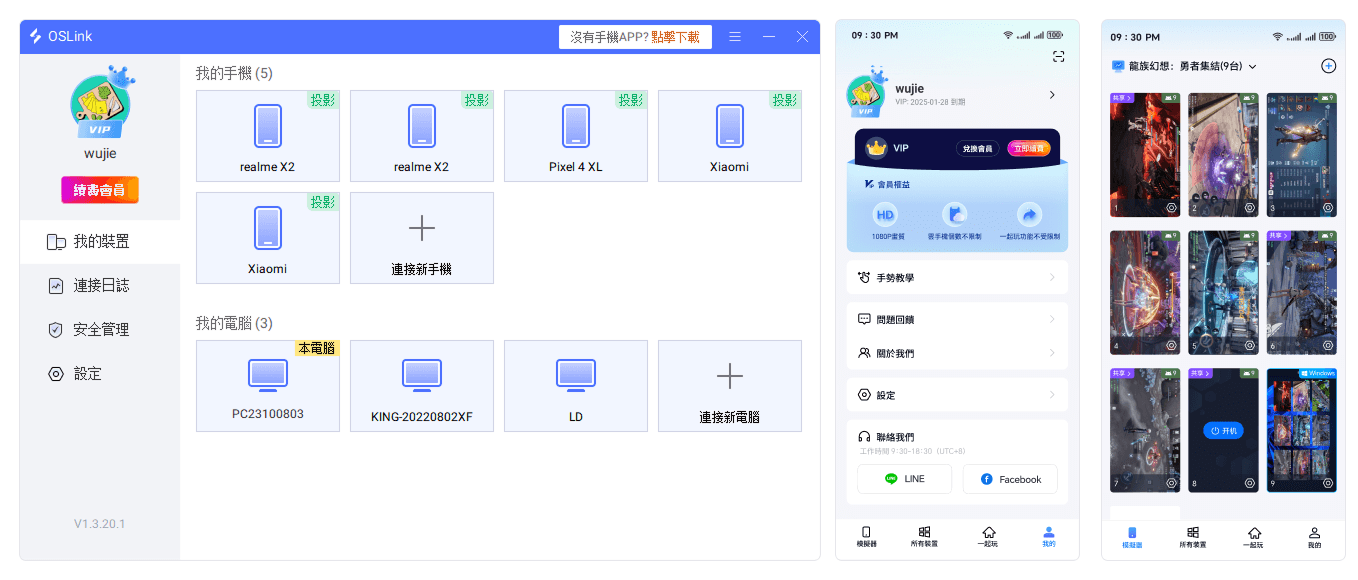Switch to 連接日誌 in sidebar
The width and height of the screenshot is (1358, 580).
(x=101, y=285)
